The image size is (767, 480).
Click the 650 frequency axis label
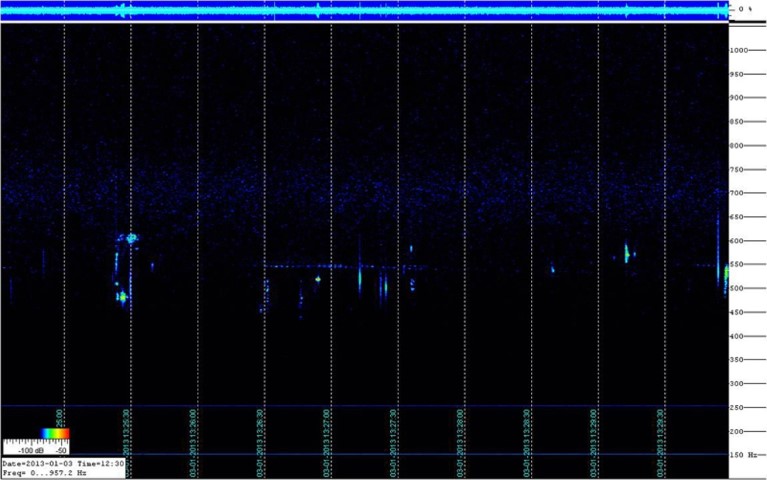737,217
